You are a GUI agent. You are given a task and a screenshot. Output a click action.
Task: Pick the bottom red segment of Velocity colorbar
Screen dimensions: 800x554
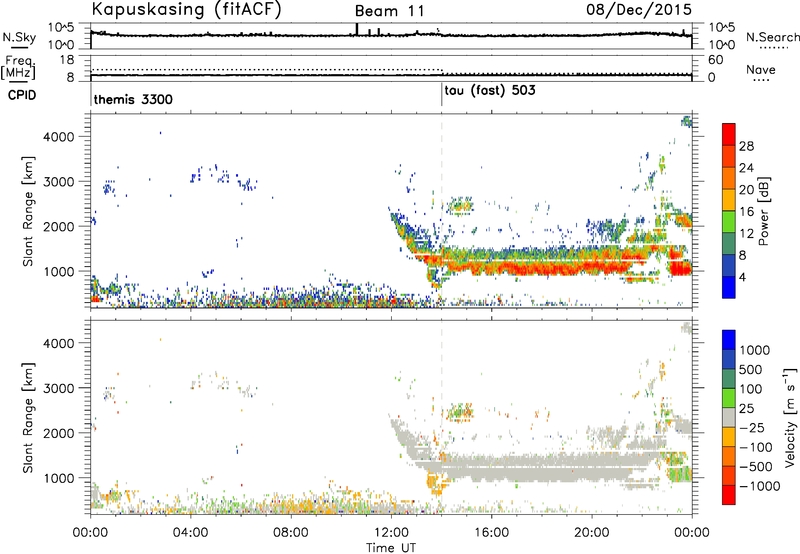tap(729, 495)
